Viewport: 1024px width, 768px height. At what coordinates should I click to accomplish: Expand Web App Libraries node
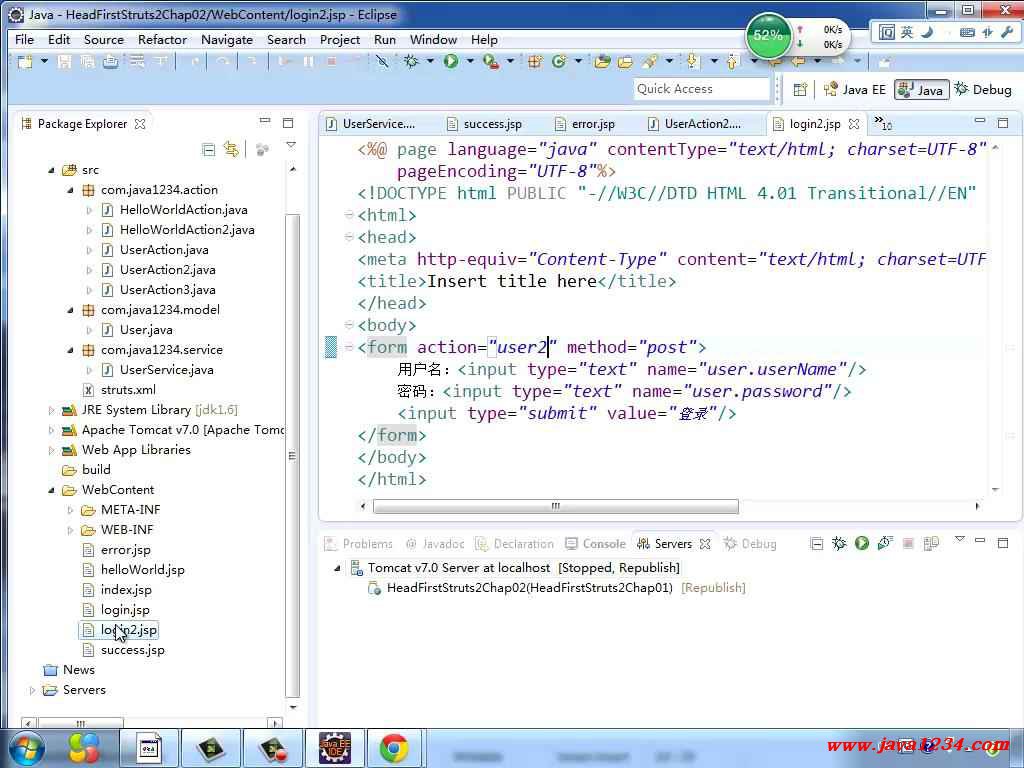(52, 450)
